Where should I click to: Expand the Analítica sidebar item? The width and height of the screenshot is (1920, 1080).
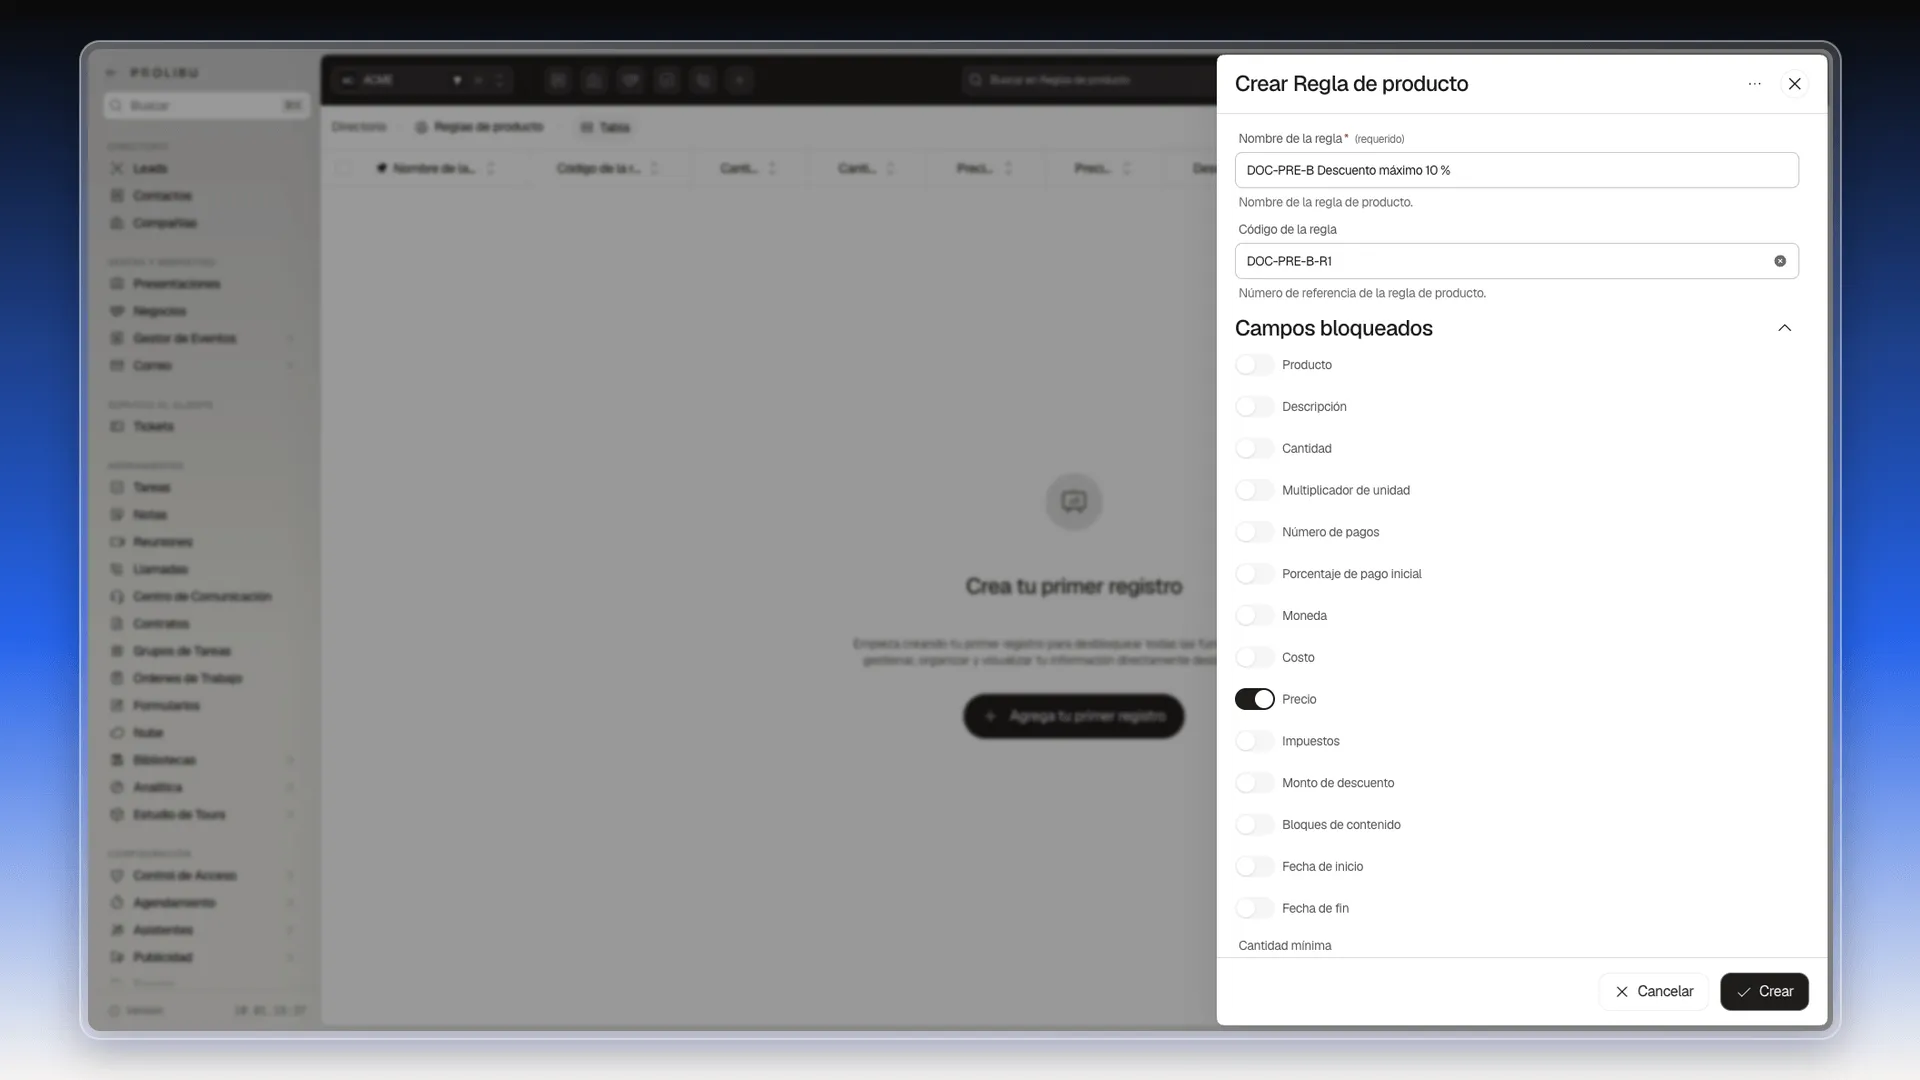[x=291, y=788]
